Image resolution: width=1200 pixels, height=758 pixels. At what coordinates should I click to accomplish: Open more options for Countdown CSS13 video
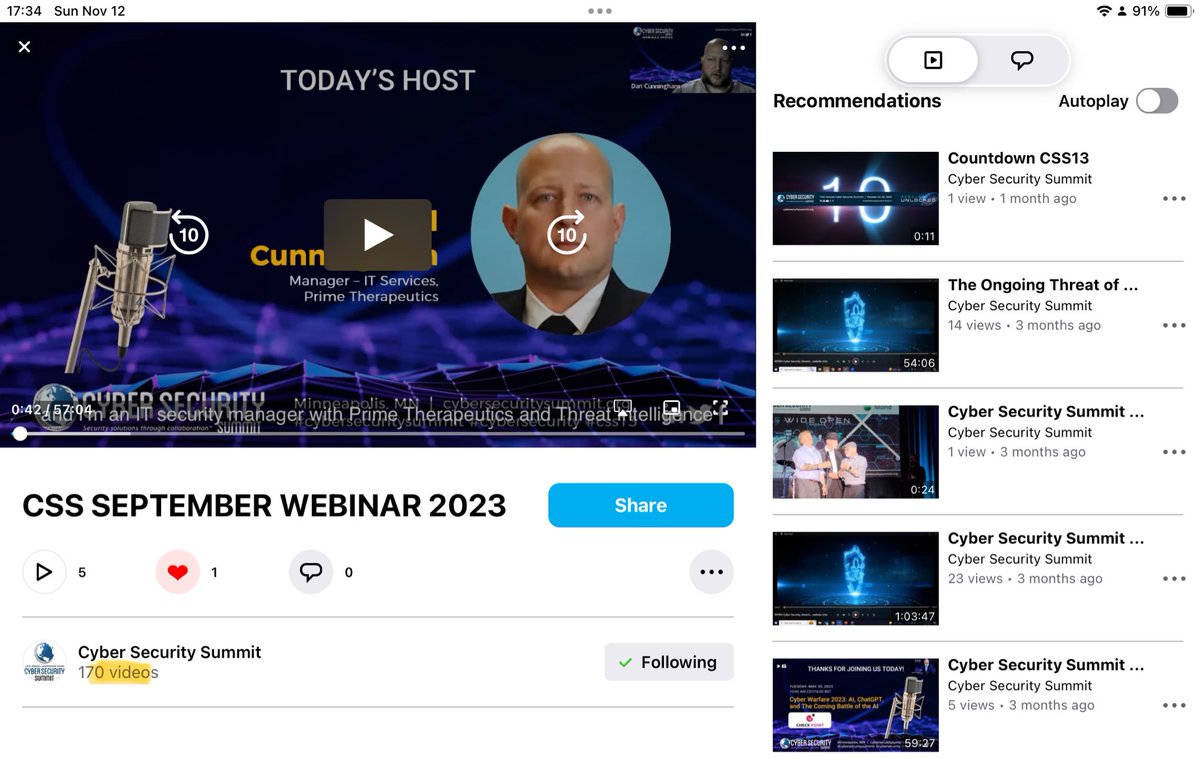click(x=1173, y=198)
